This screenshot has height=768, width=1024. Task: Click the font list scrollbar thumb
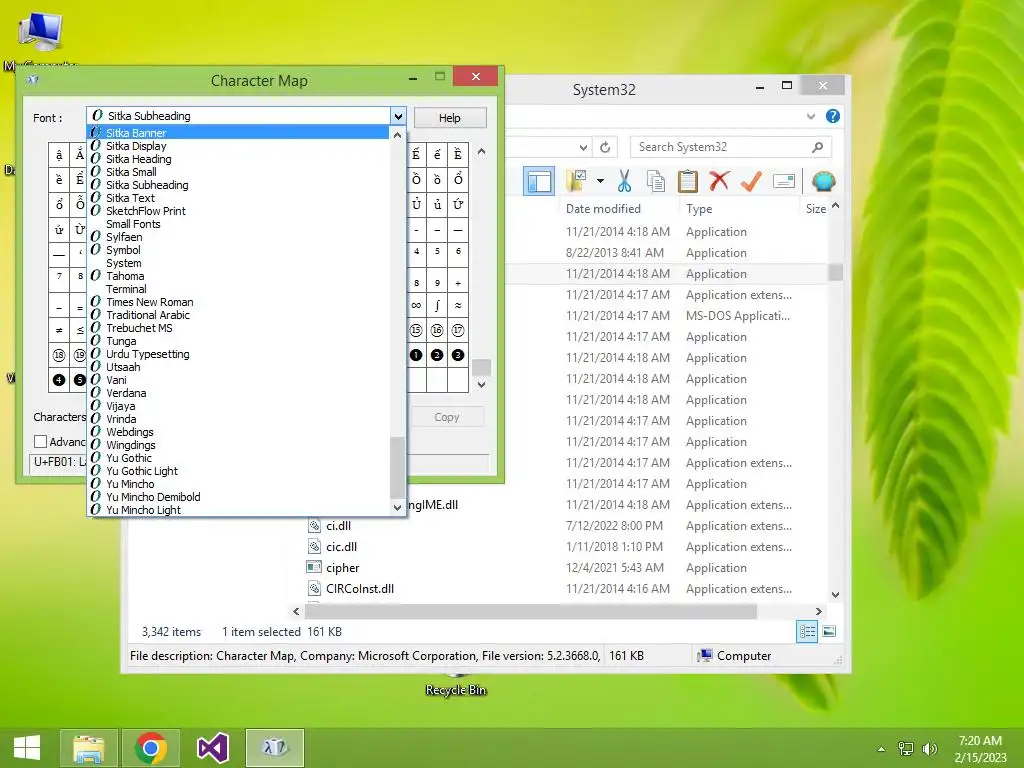(x=397, y=468)
